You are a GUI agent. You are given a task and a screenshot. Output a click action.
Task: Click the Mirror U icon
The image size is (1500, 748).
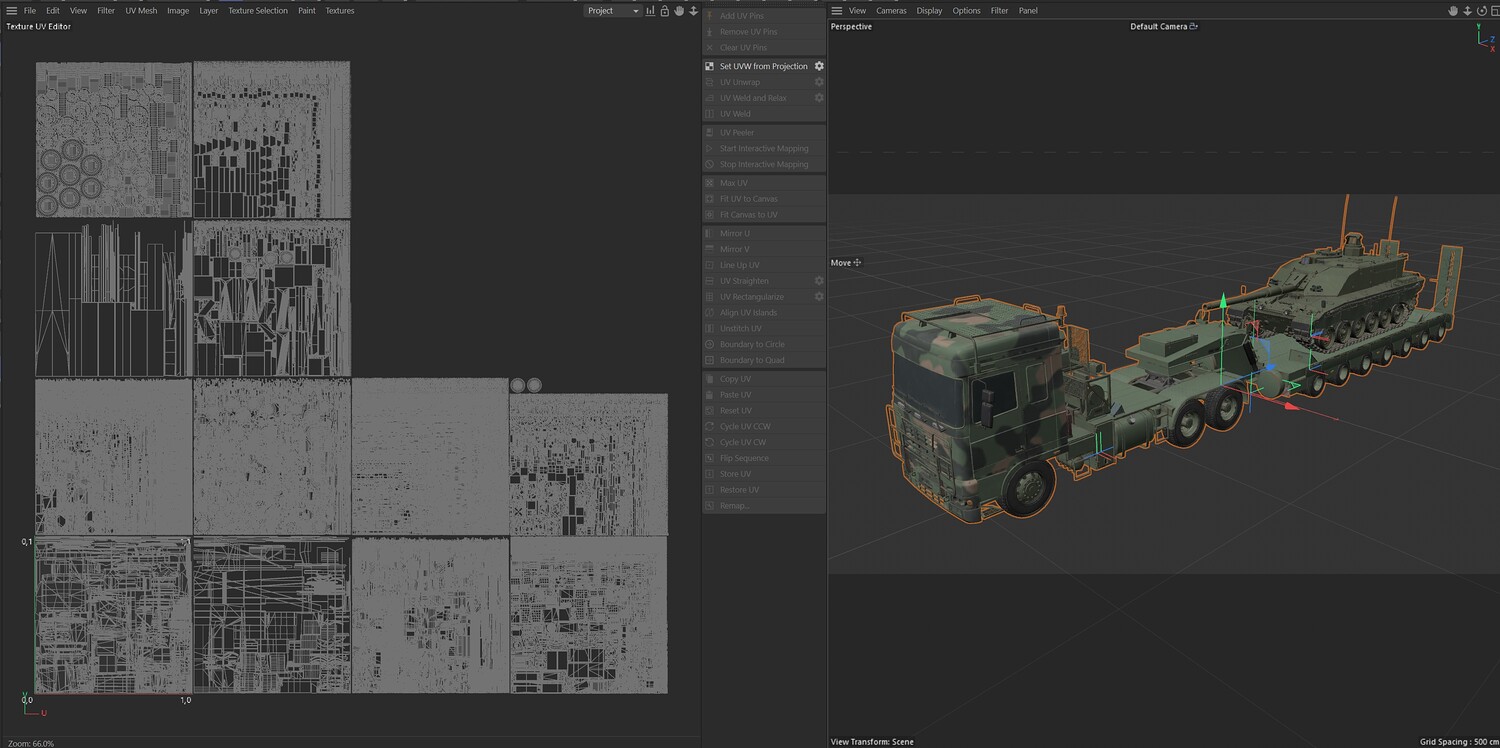[710, 234]
